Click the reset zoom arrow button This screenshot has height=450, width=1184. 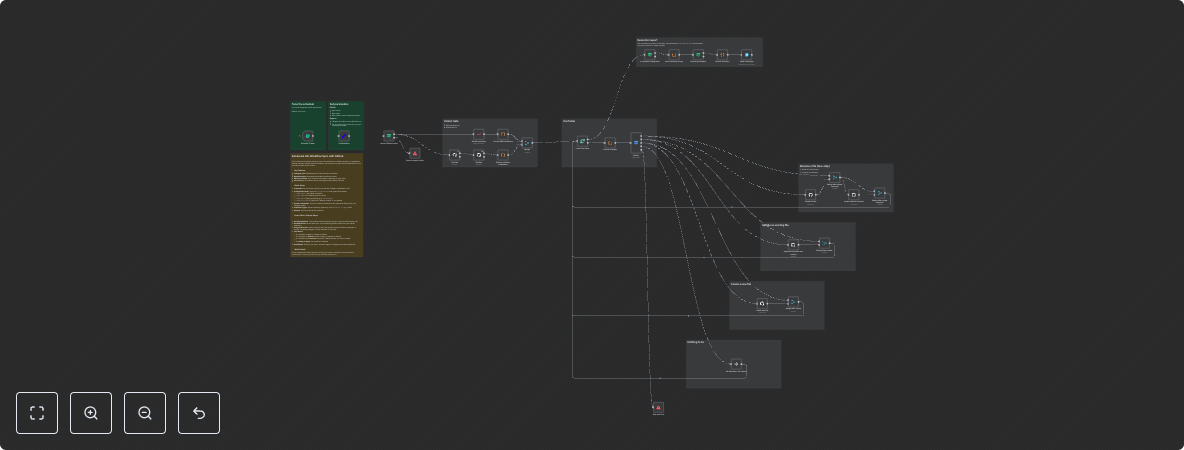199,413
